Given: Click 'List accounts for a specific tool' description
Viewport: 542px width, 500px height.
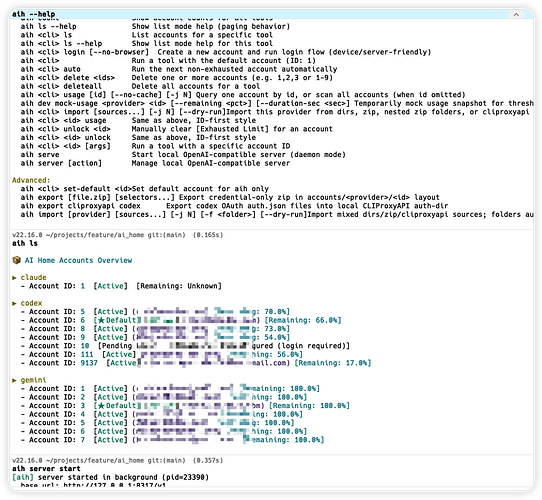Looking at the screenshot, I should click(202, 35).
